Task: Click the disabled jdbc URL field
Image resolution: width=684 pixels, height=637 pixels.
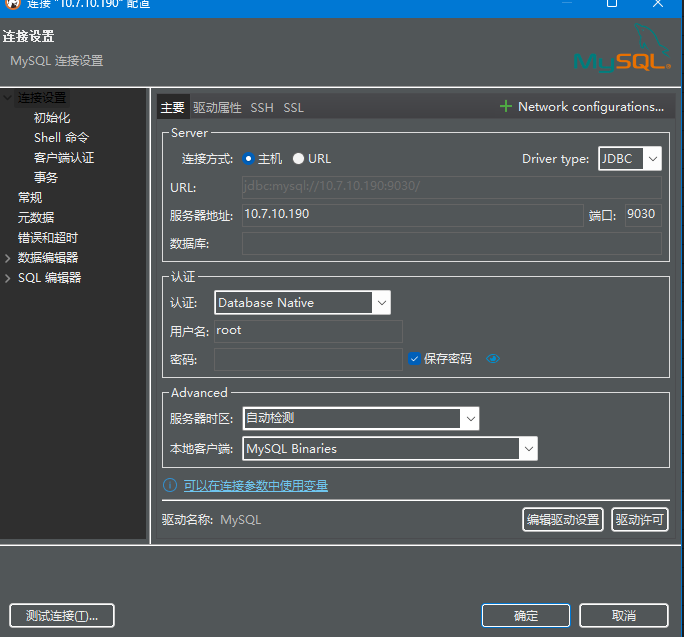Action: pyautogui.click(x=452, y=187)
